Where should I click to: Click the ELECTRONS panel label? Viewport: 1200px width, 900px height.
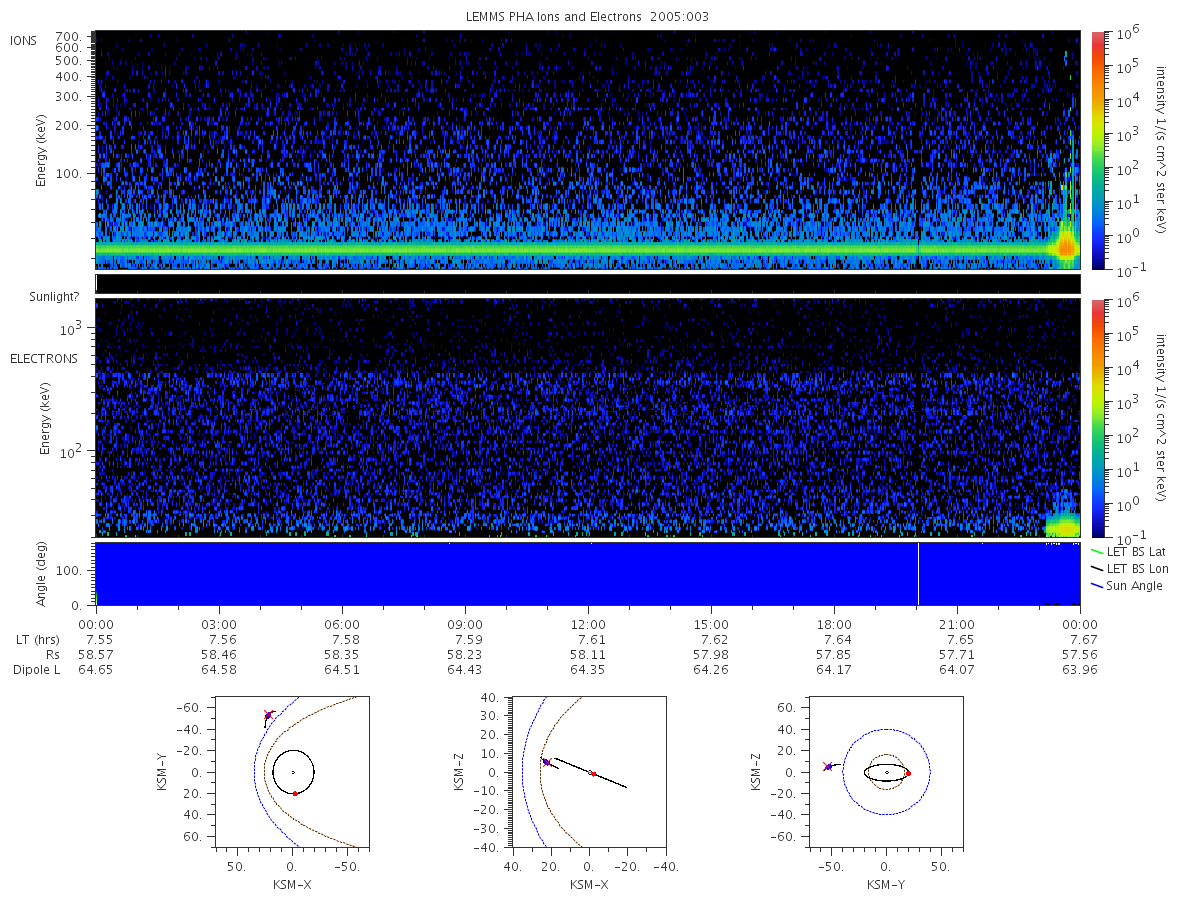(x=43, y=358)
